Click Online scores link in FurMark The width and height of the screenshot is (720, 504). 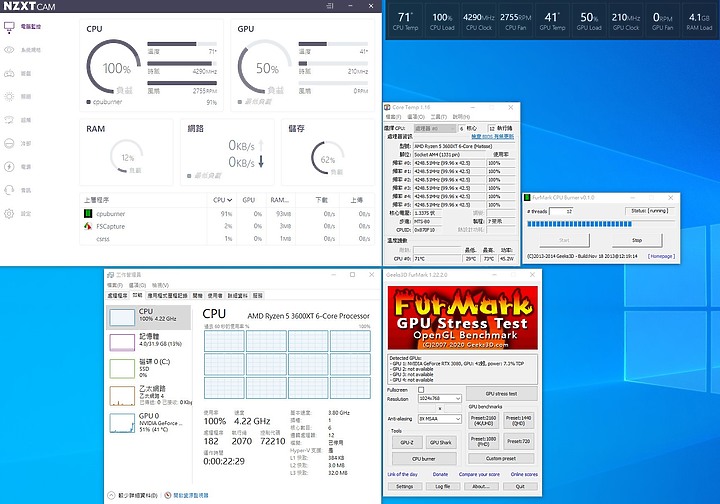(x=524, y=474)
